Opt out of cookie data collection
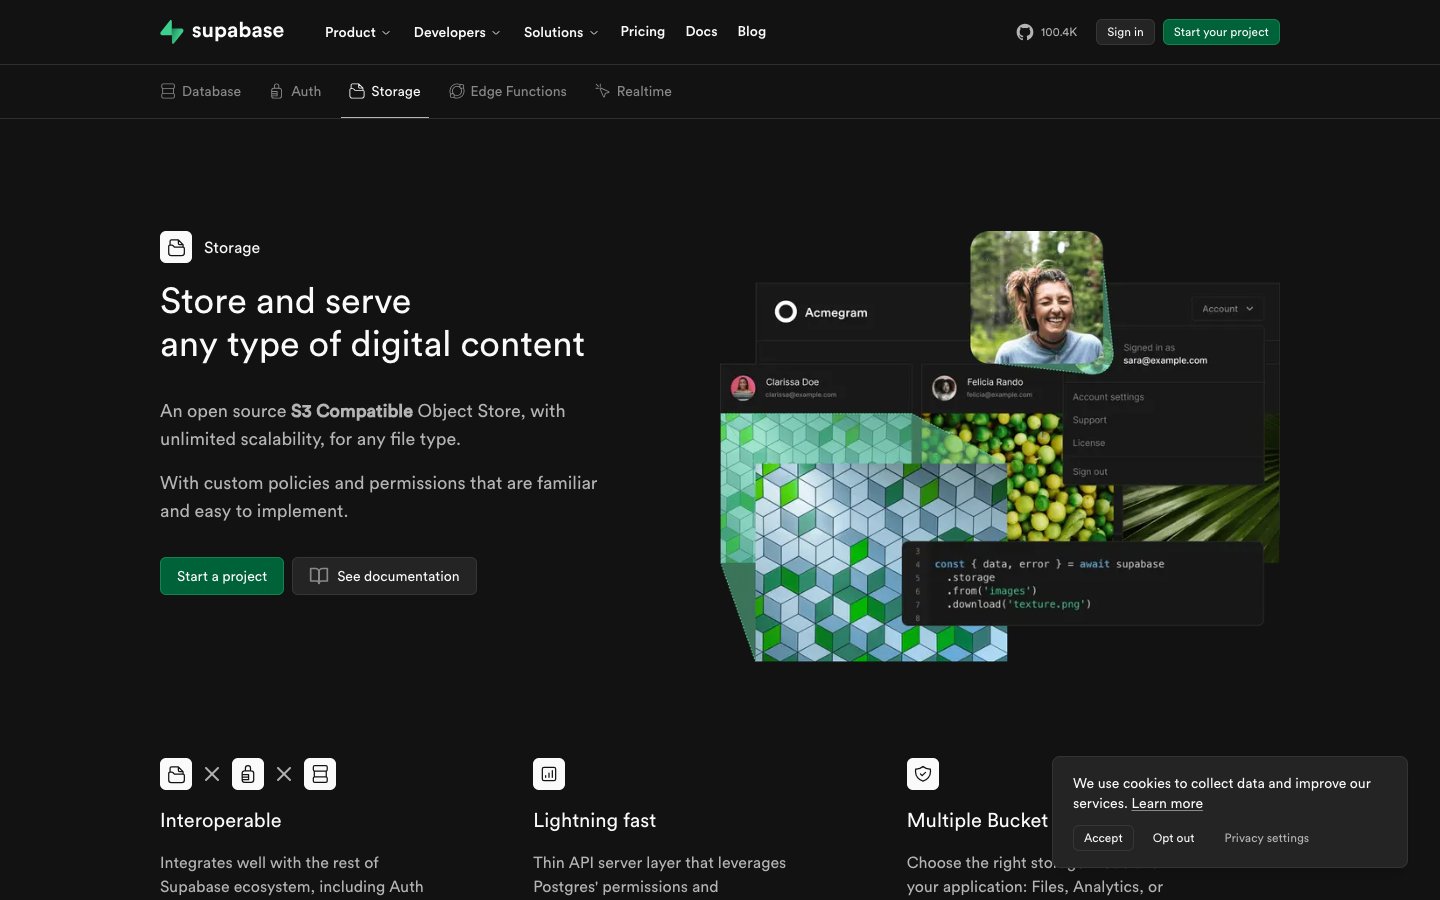The image size is (1440, 900). tap(1173, 838)
